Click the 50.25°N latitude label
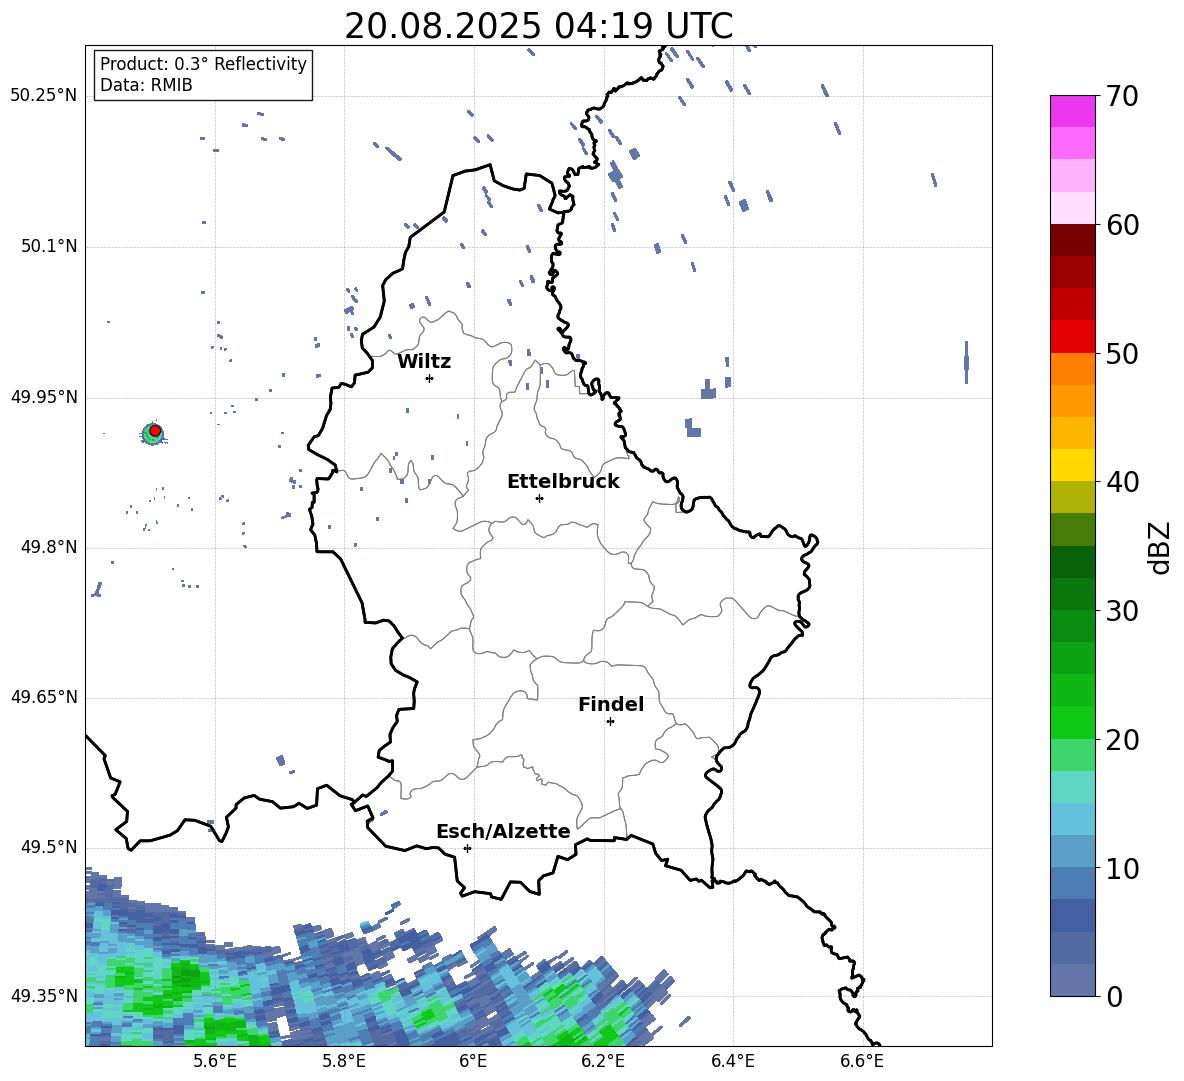This screenshot has height=1081, width=1184. pos(44,96)
